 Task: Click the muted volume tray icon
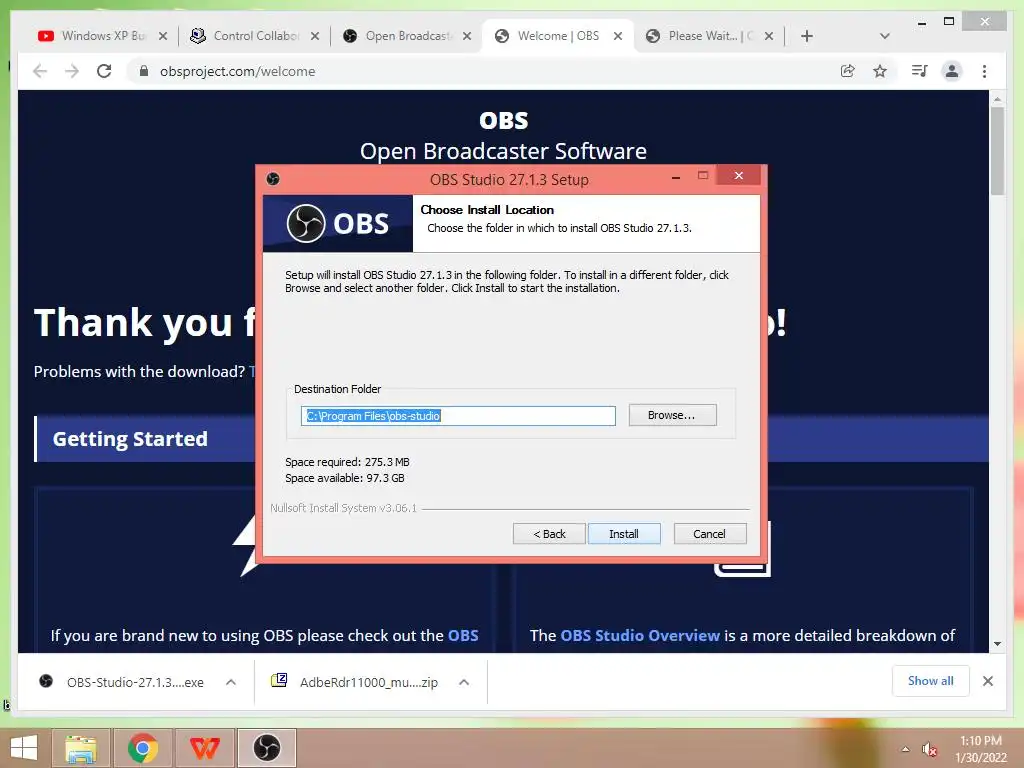click(x=929, y=750)
